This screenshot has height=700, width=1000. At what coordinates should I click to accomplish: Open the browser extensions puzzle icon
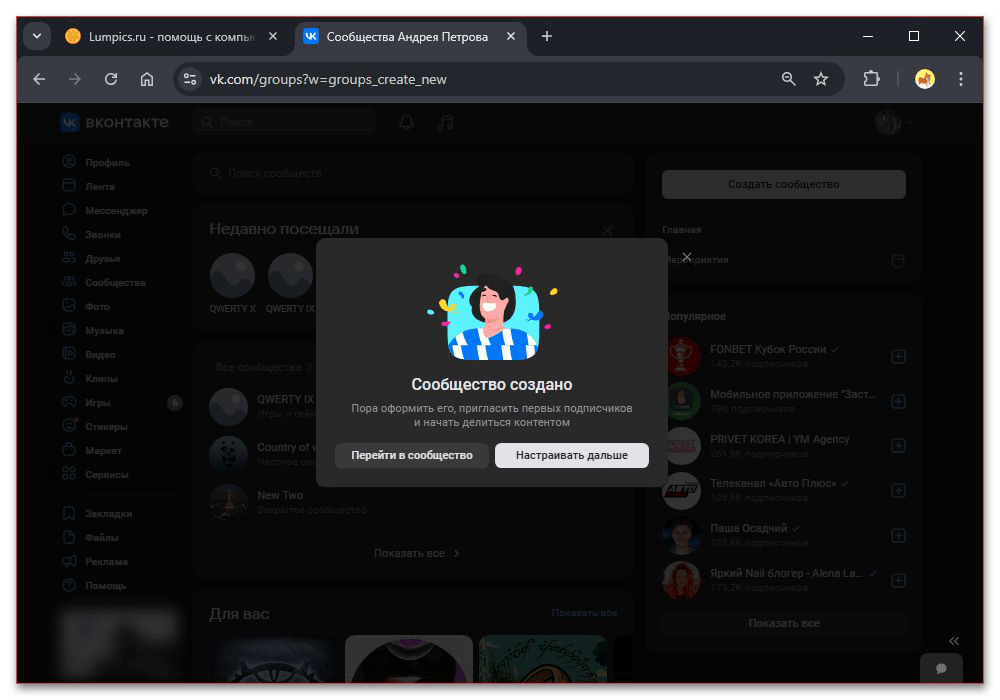pos(871,79)
